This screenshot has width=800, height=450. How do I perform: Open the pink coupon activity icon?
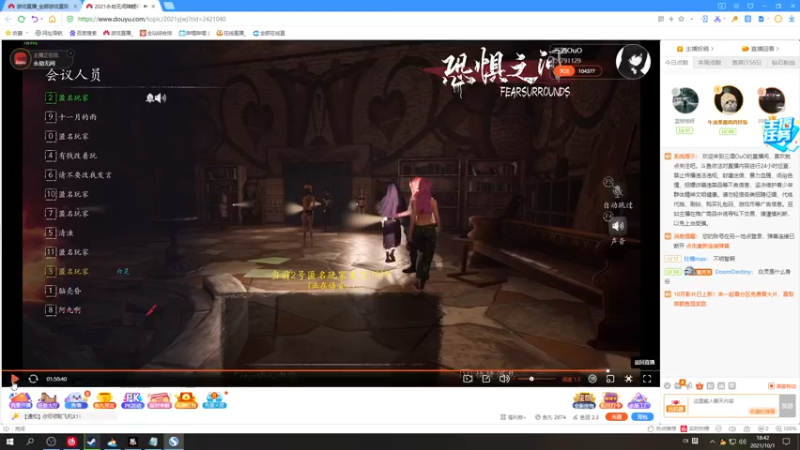tap(159, 401)
